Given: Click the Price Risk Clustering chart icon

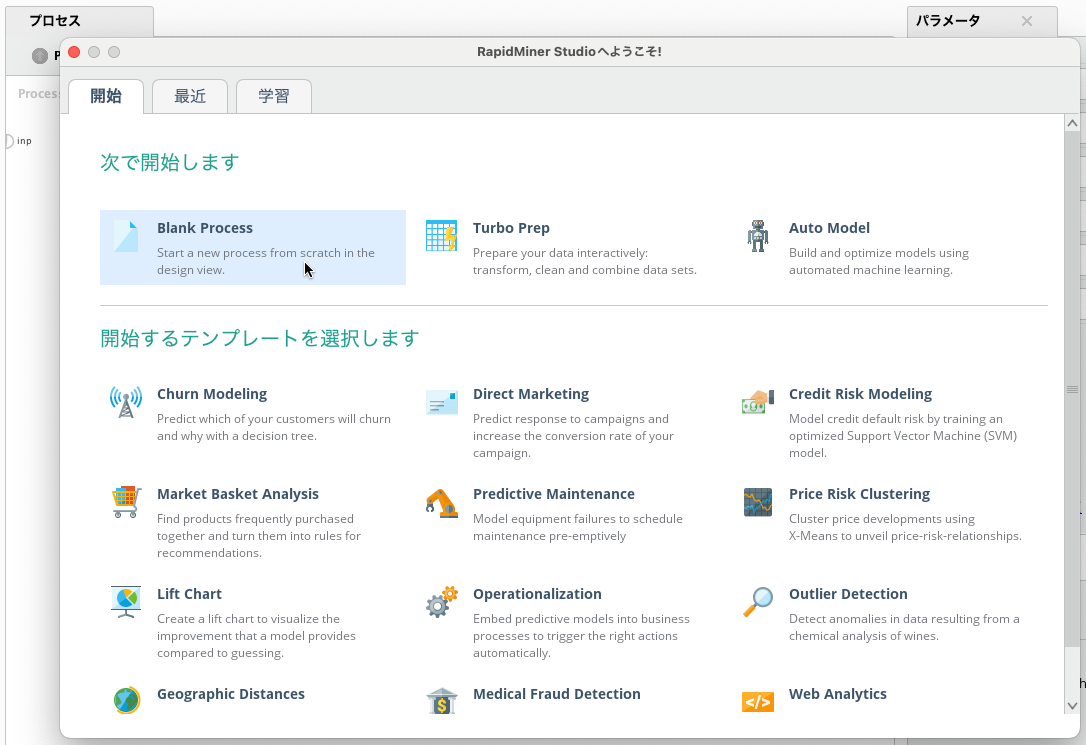Looking at the screenshot, I should pos(758,502).
